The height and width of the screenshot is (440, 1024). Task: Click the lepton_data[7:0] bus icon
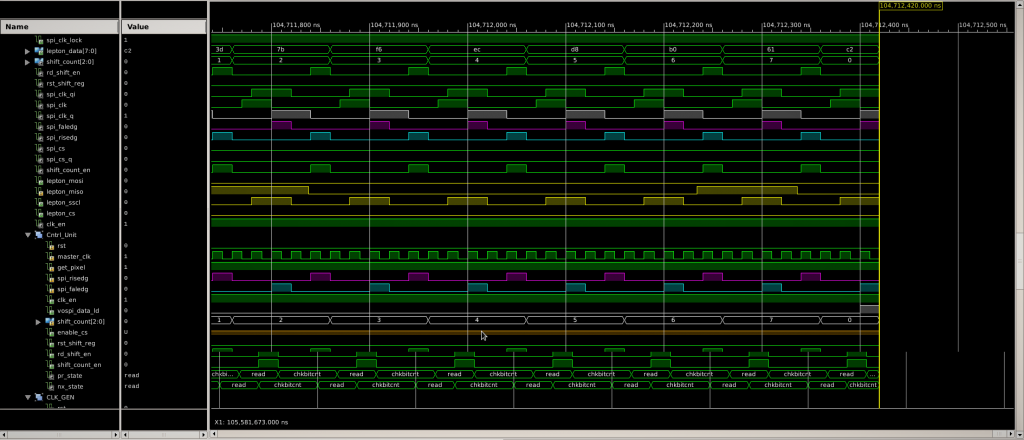click(39, 51)
